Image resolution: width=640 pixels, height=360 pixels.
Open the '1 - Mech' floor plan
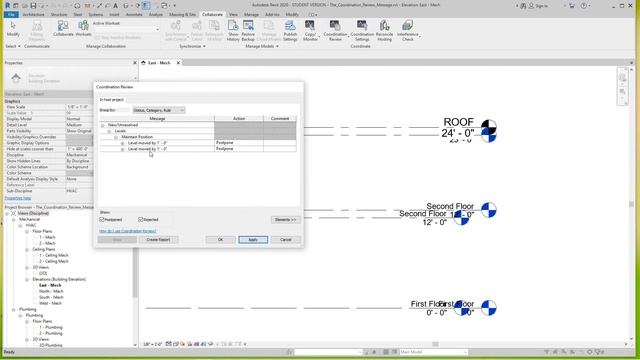tap(47, 237)
